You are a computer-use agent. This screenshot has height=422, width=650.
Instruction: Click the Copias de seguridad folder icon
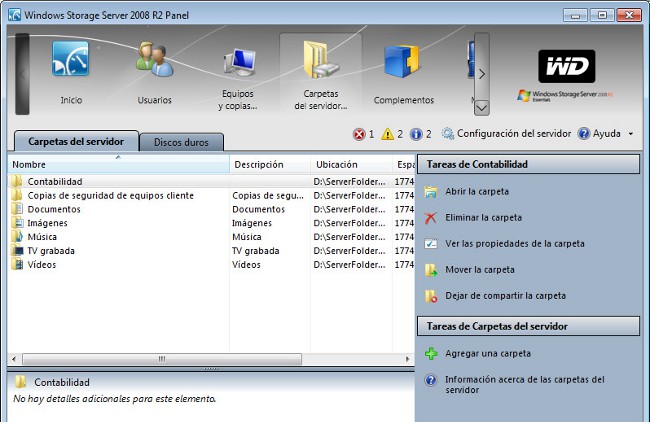pos(17,195)
